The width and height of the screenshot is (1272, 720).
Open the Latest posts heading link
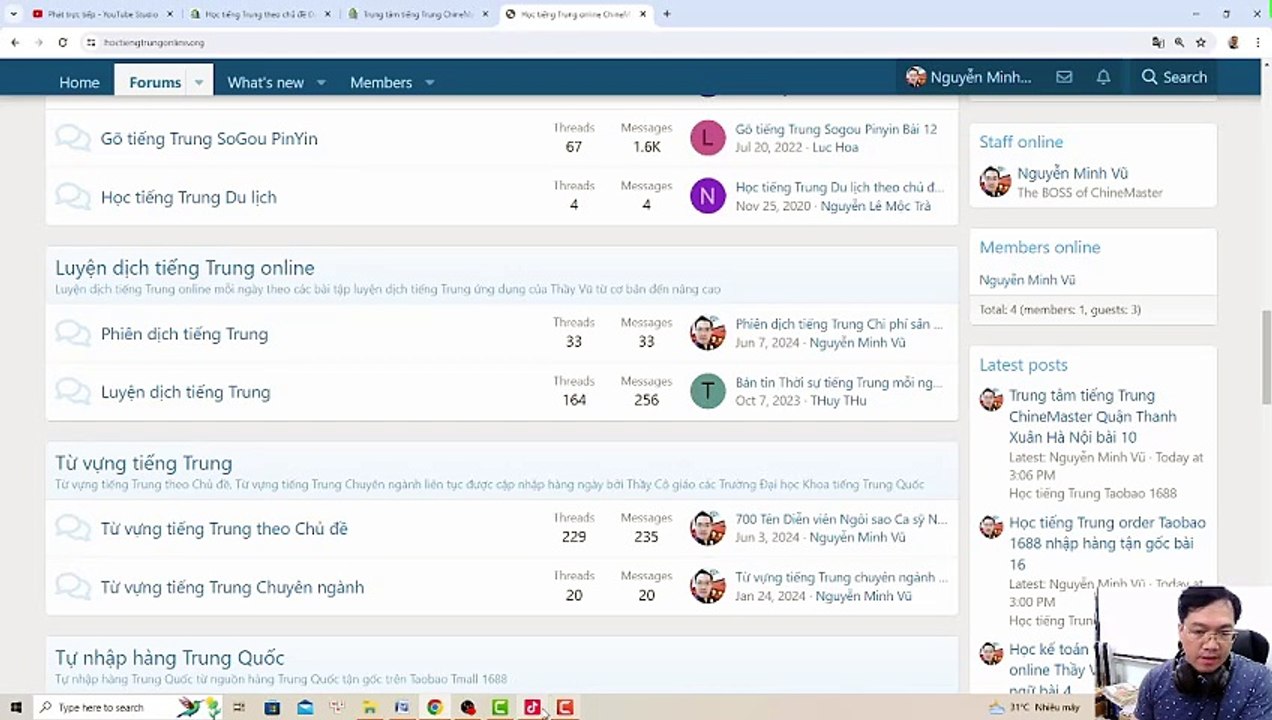pos(1023,365)
